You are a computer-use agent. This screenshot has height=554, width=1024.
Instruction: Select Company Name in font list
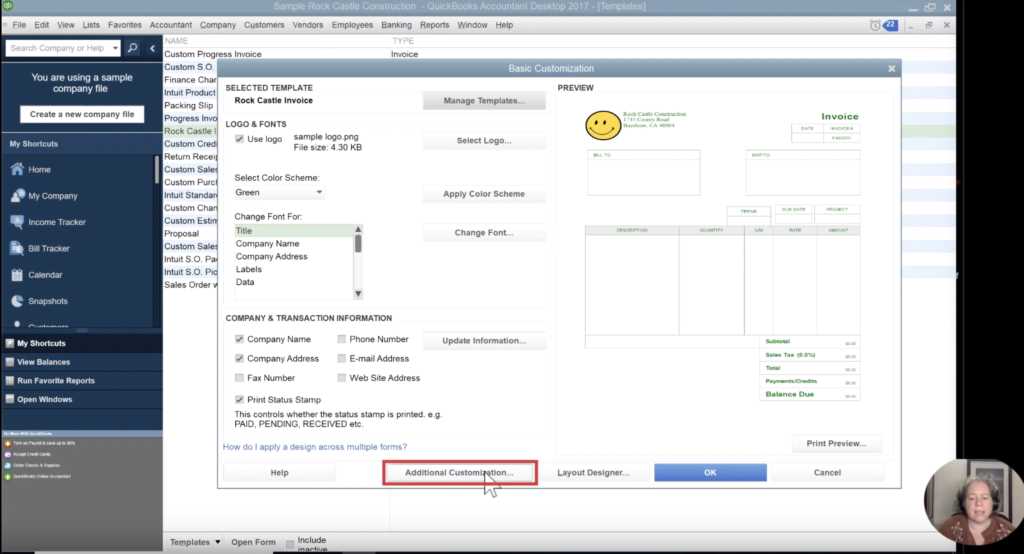293,244
